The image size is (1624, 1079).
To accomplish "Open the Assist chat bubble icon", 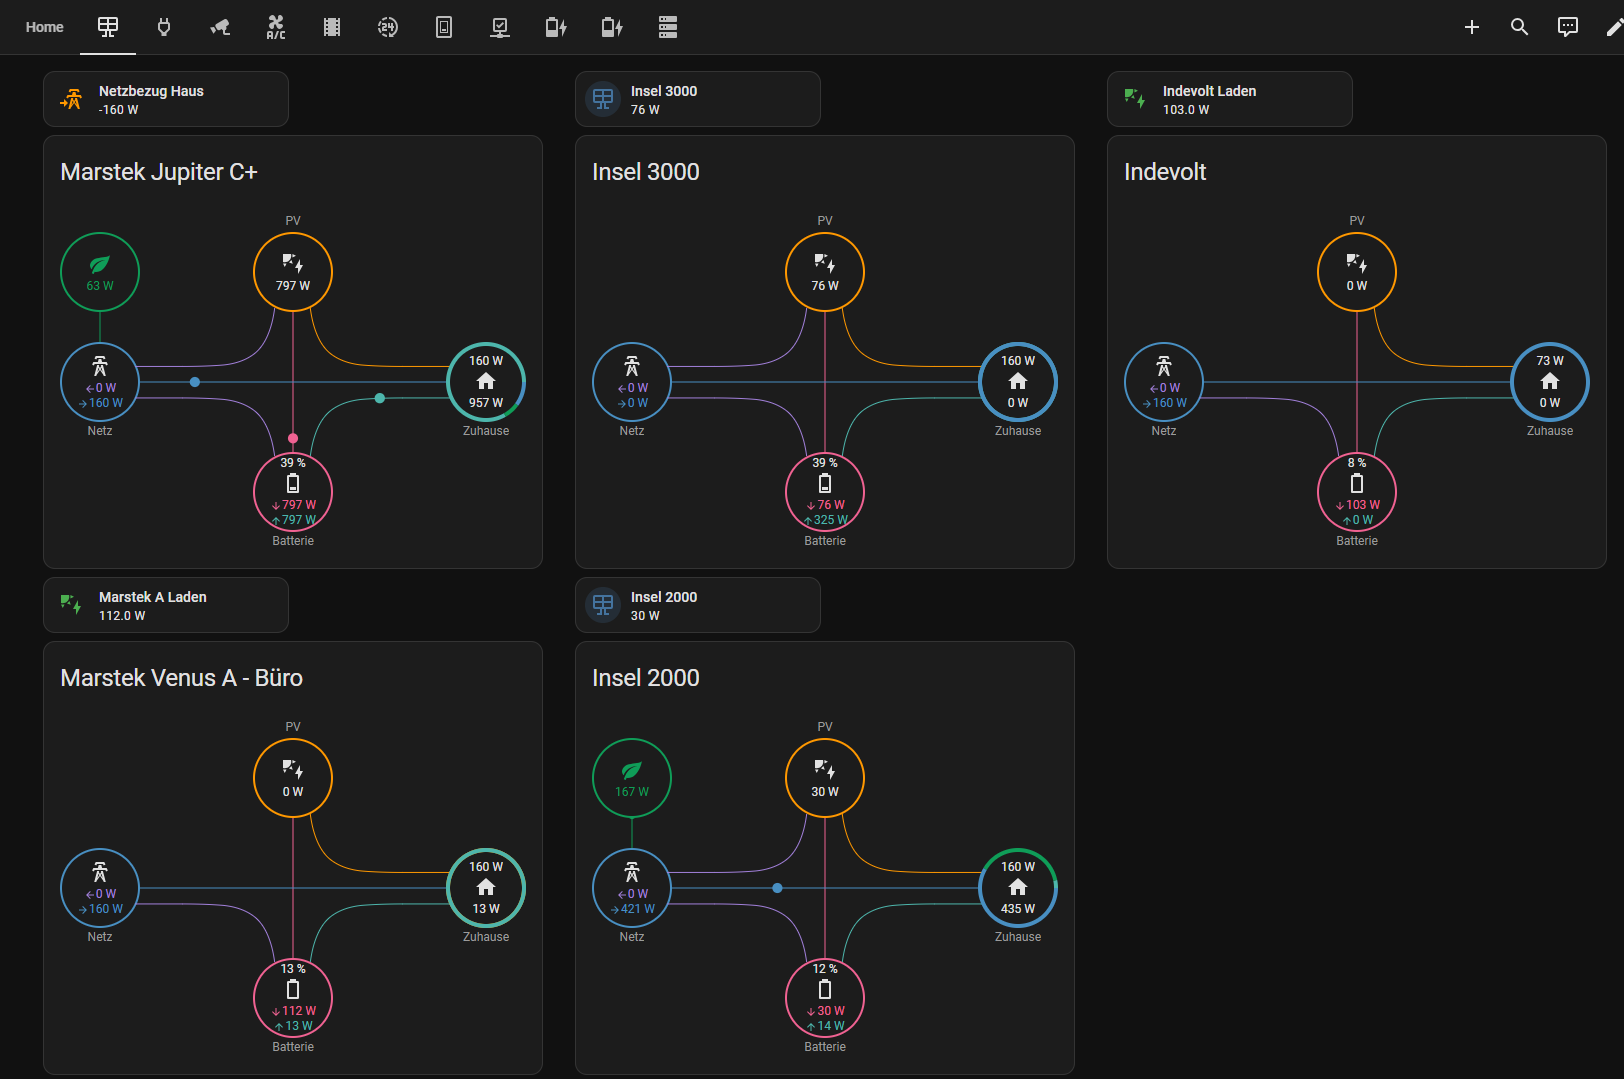I will [1567, 27].
